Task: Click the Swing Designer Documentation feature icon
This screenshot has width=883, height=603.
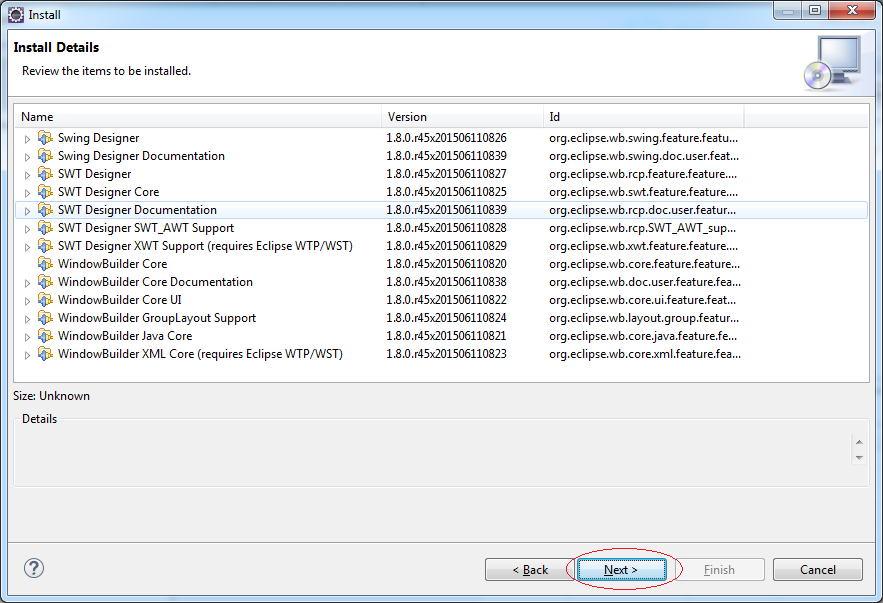Action: (x=45, y=155)
